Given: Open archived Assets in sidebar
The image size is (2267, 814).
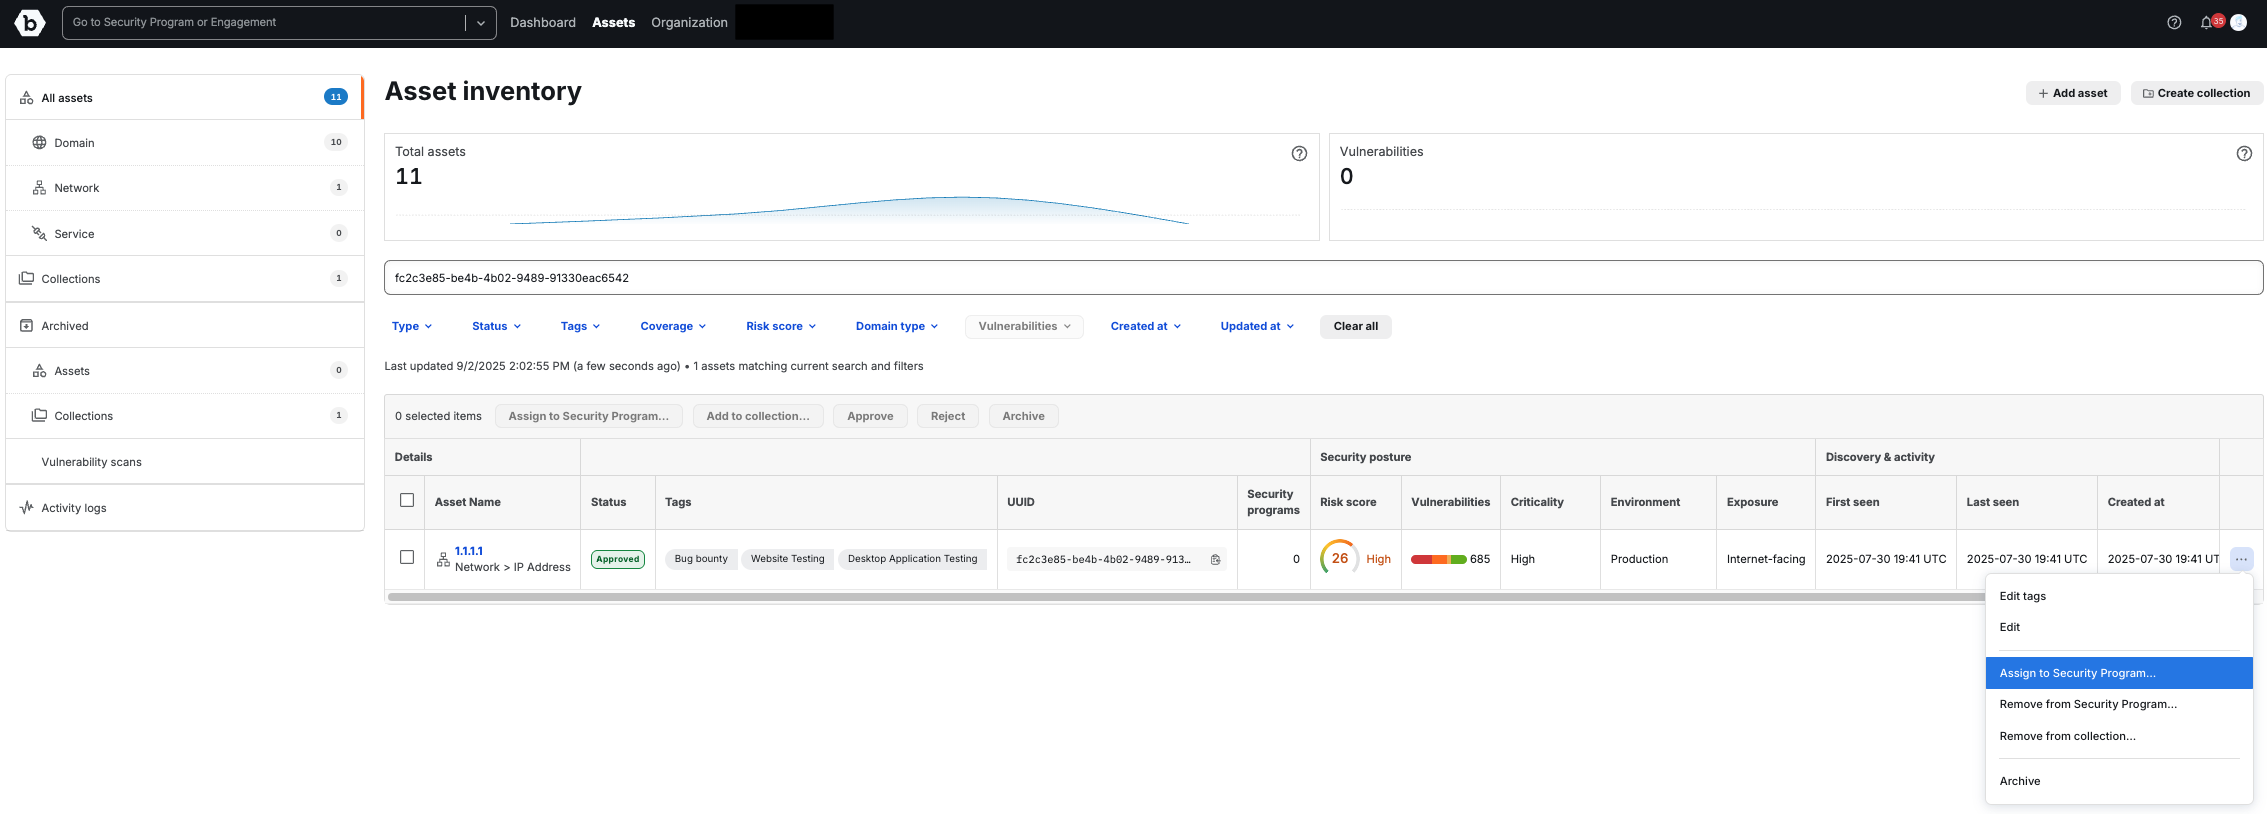Looking at the screenshot, I should pyautogui.click(x=185, y=371).
